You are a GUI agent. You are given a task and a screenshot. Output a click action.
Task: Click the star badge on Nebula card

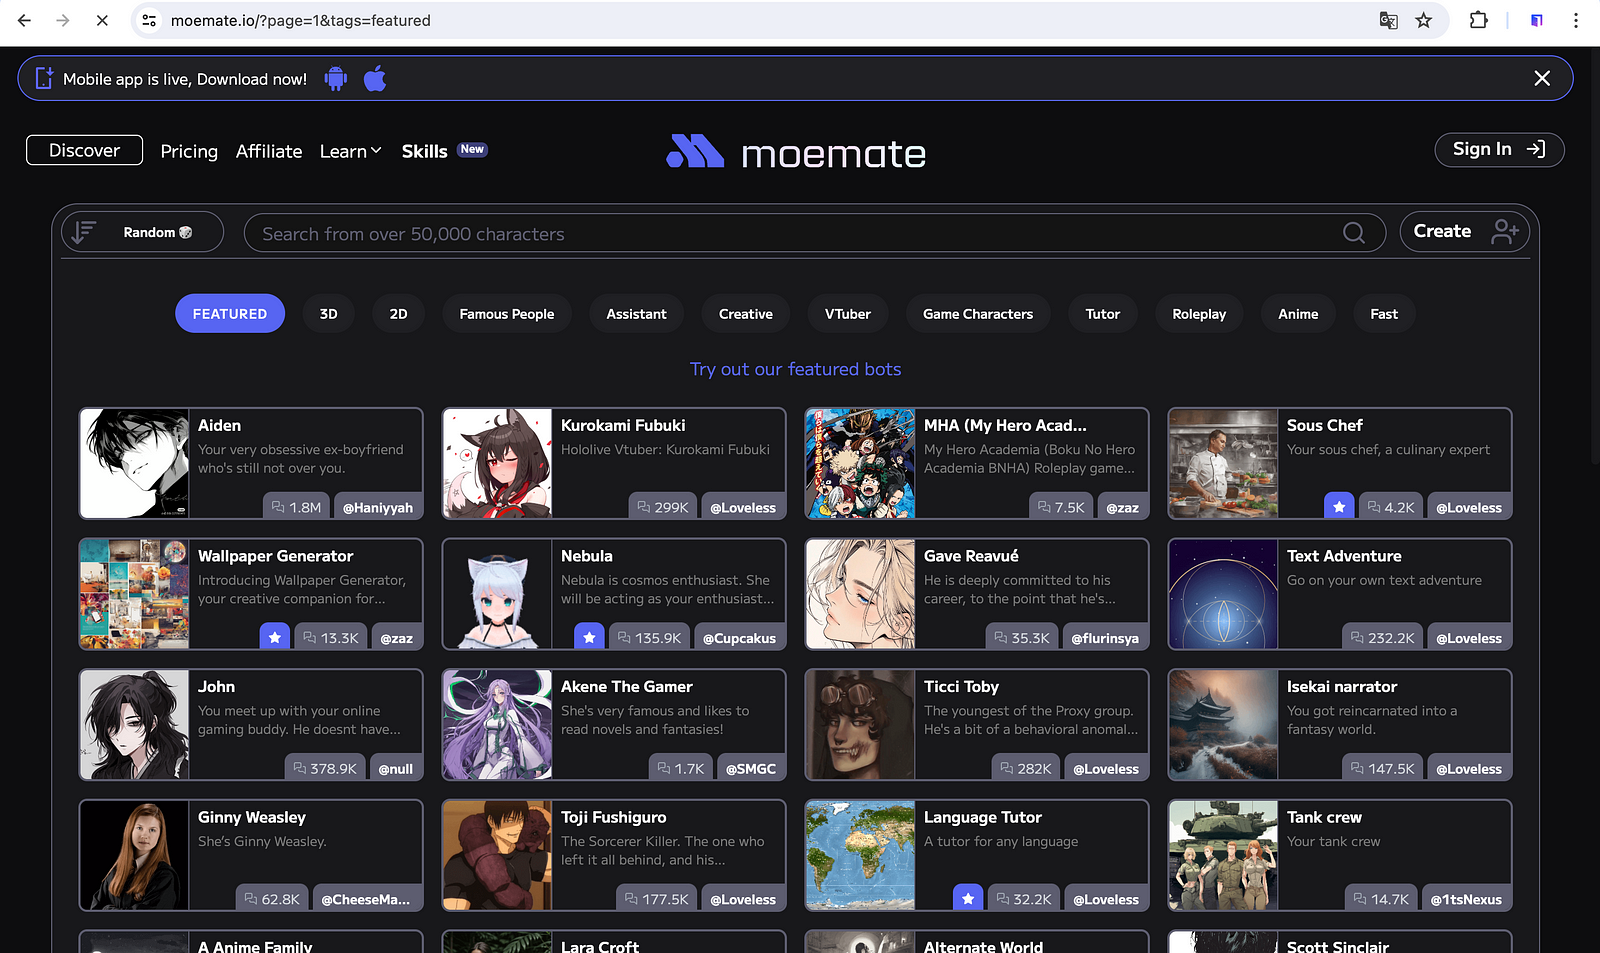(x=589, y=637)
